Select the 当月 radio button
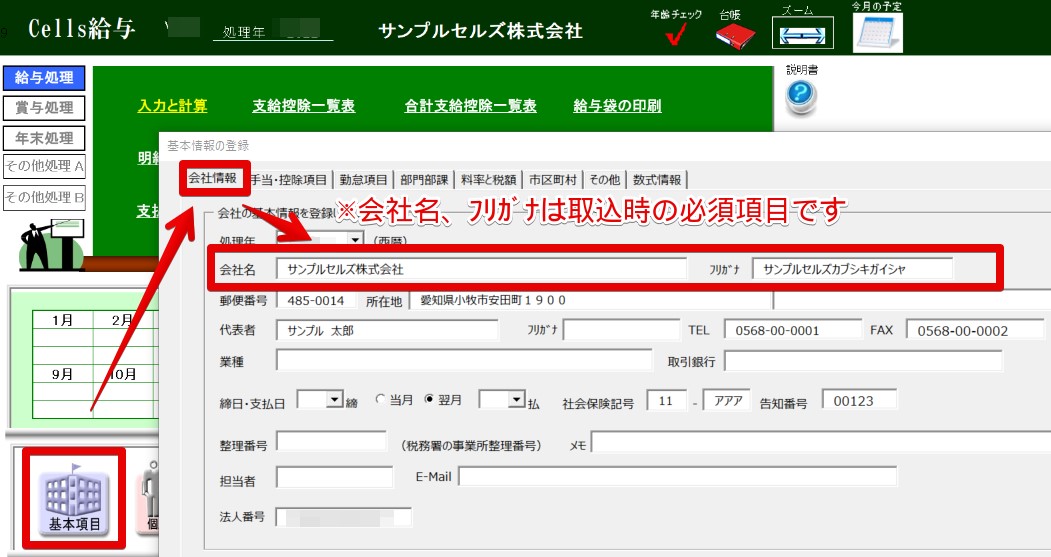The image size is (1051, 557). (379, 399)
